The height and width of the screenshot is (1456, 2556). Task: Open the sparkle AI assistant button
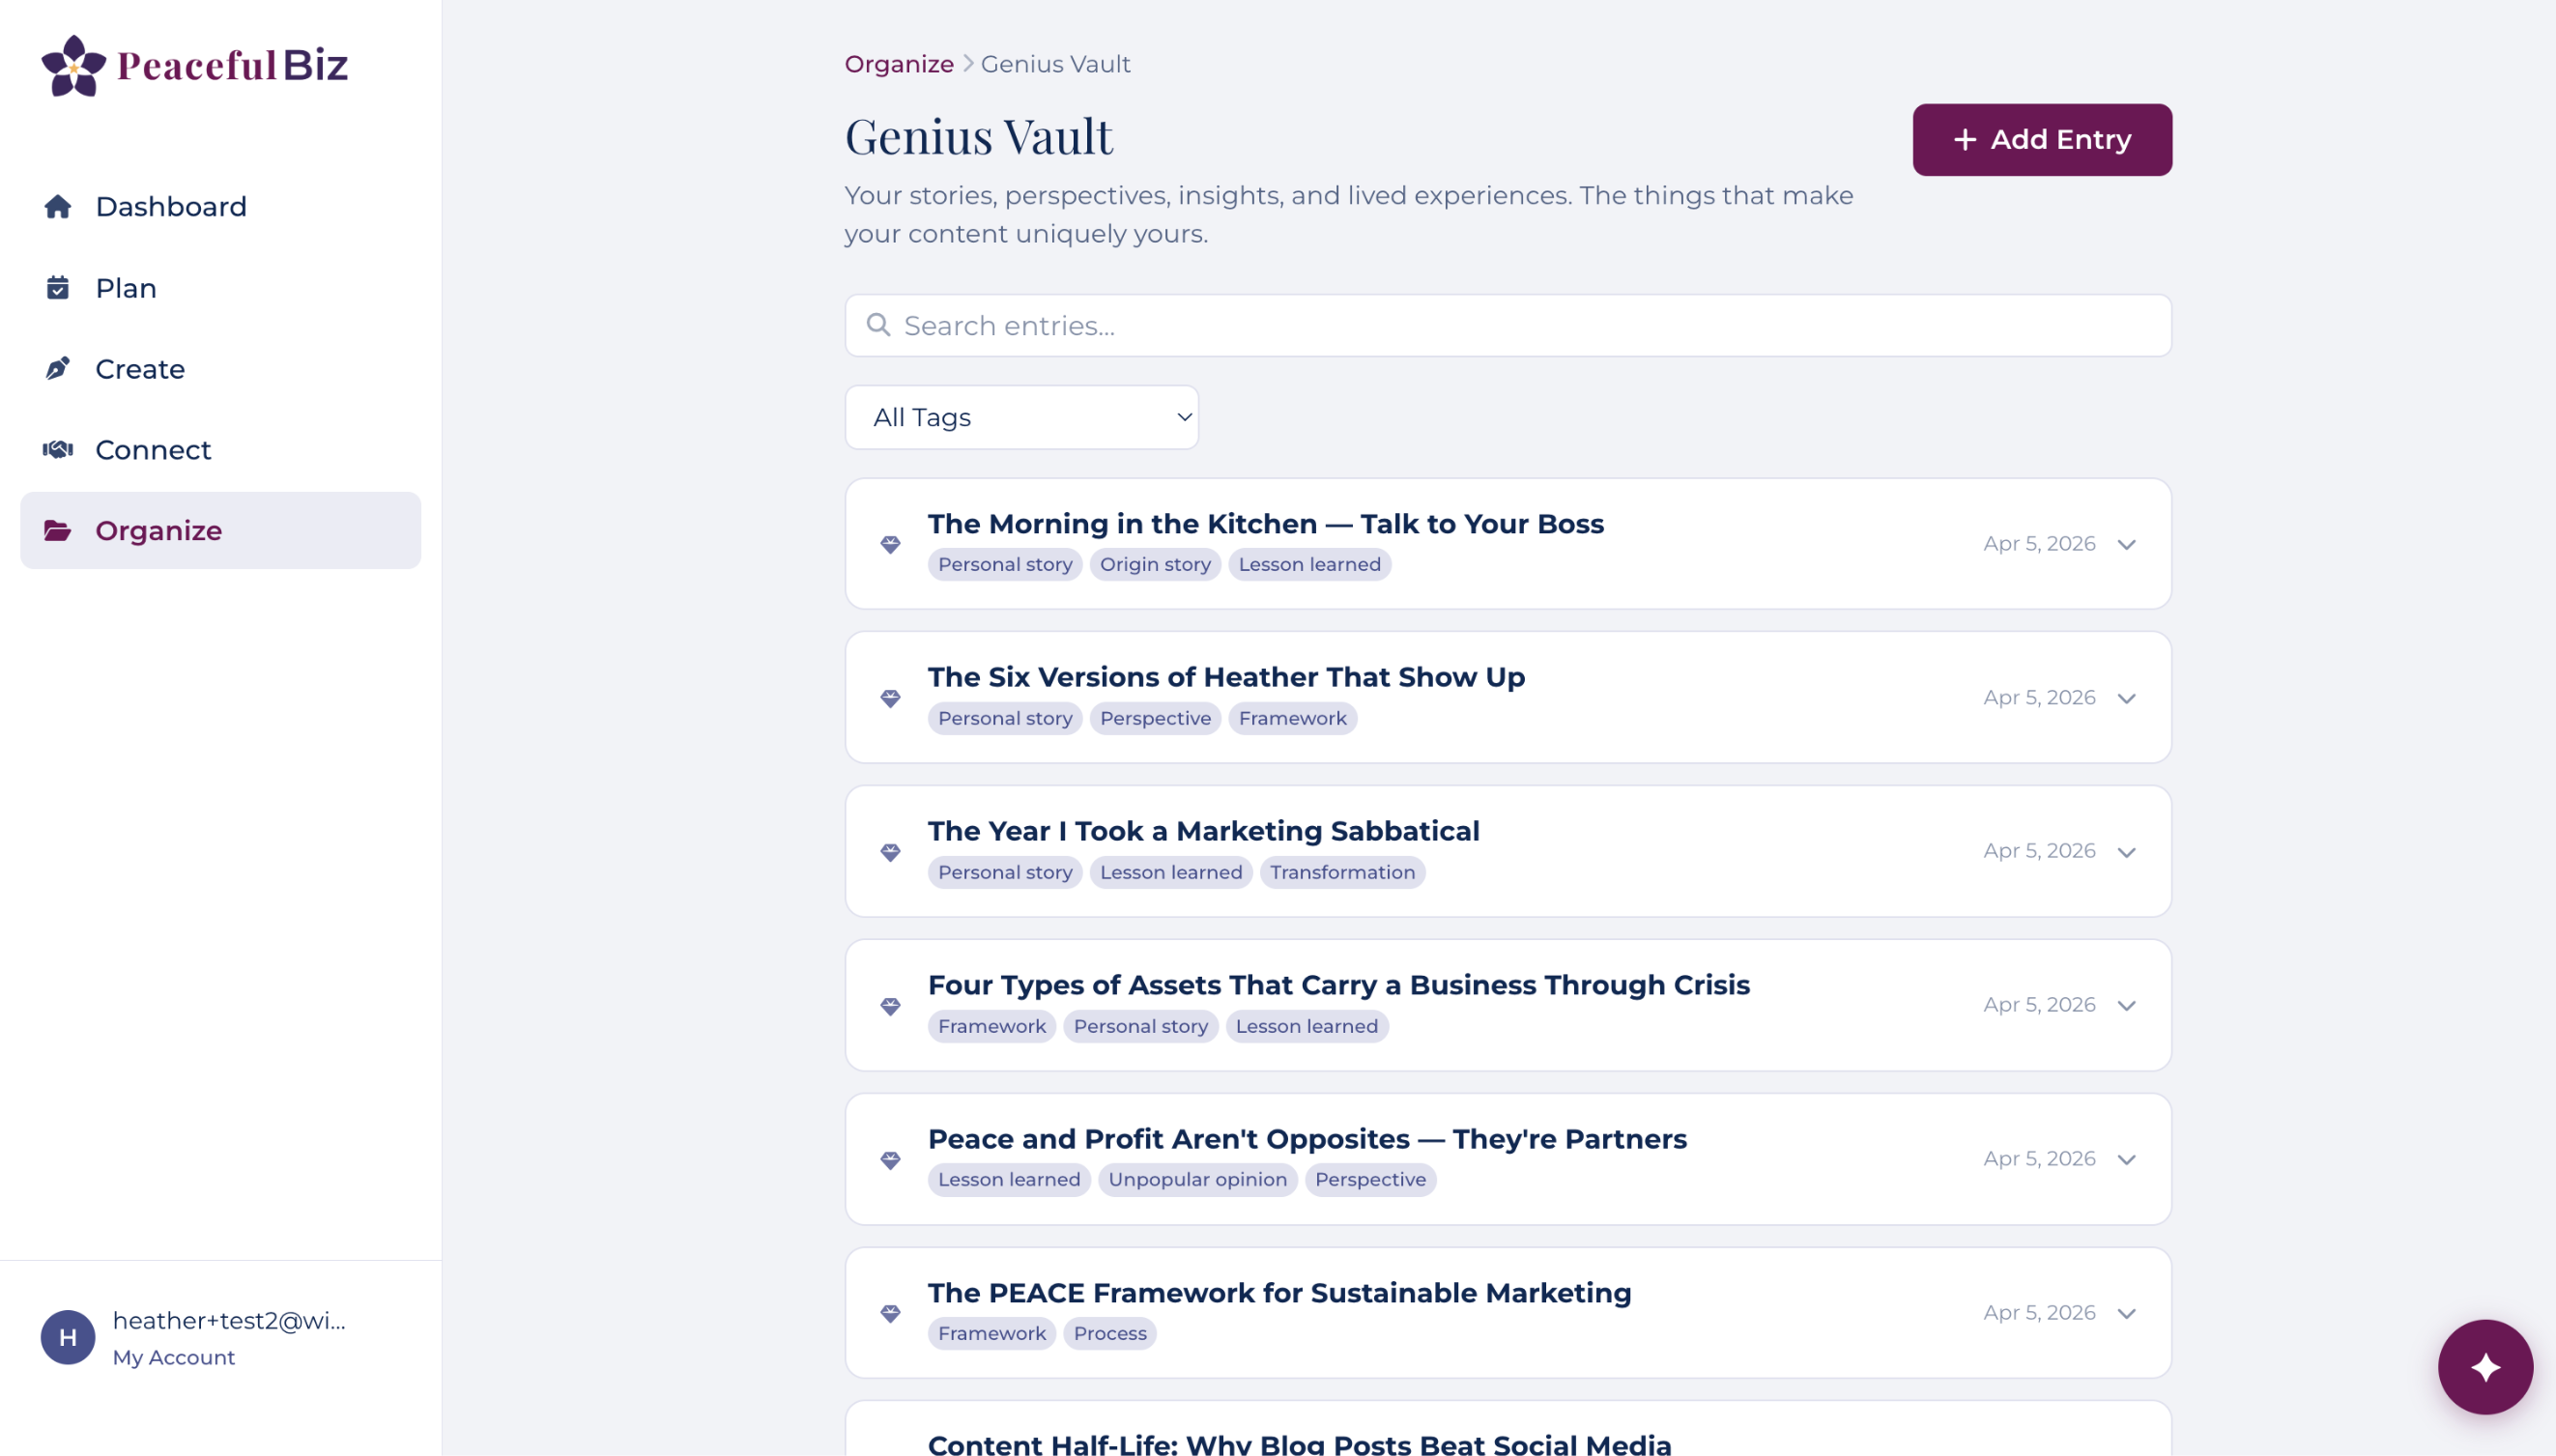pyautogui.click(x=2484, y=1366)
